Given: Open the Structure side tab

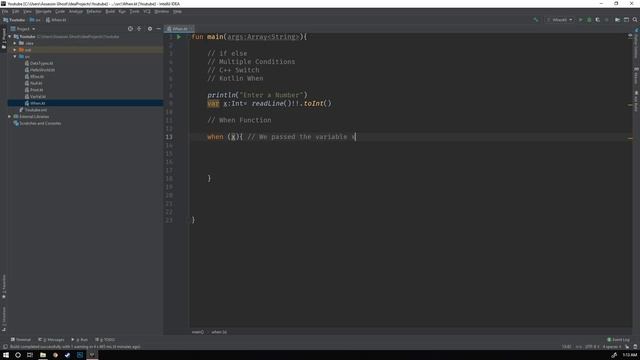Looking at the screenshot, I should [x=4, y=318].
